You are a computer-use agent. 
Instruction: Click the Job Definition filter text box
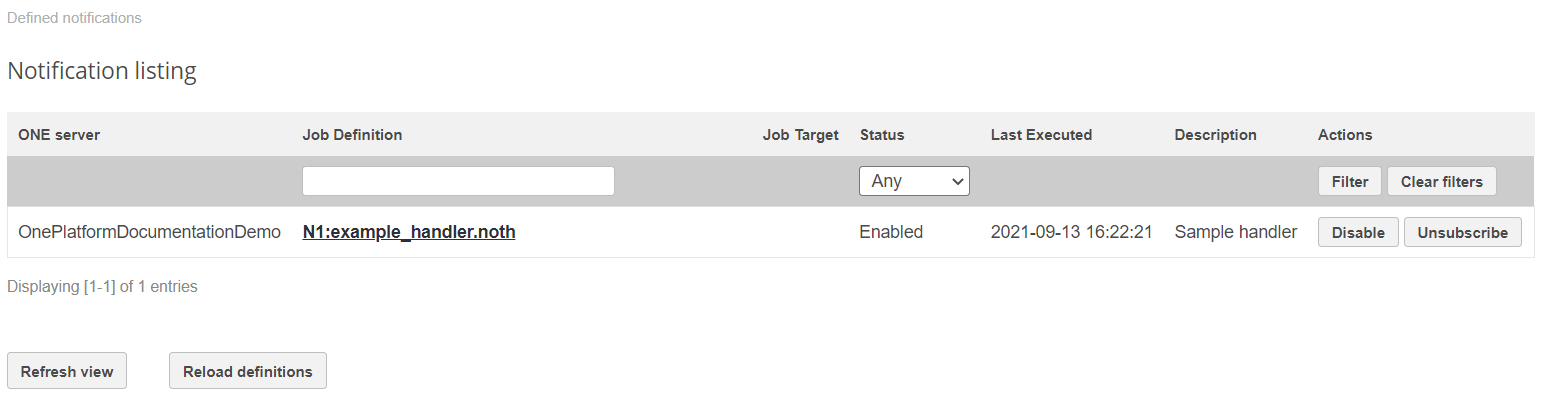[458, 181]
